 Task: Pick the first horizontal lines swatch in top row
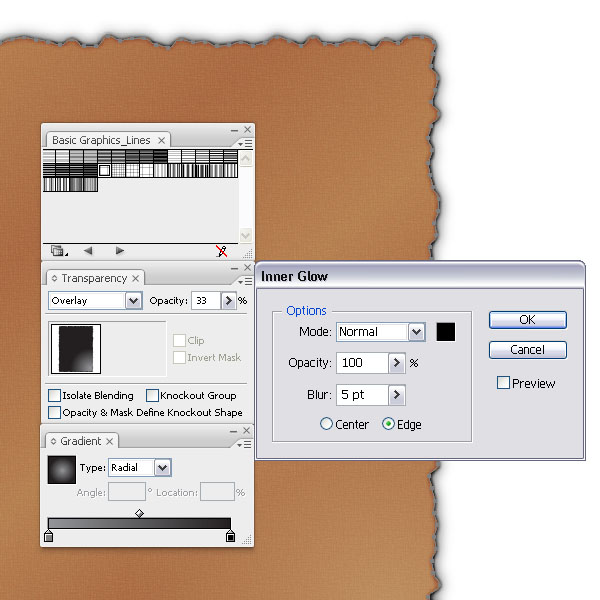tap(49, 157)
